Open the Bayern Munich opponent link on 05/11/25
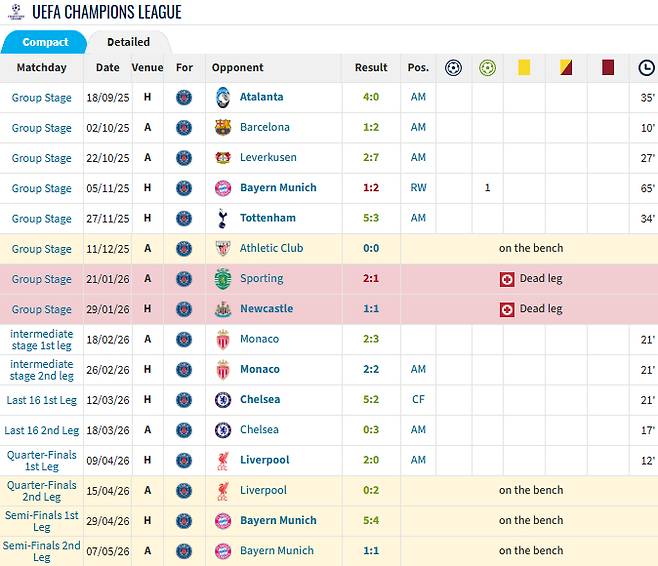Viewport: 658px width, 566px height. pyautogui.click(x=278, y=188)
